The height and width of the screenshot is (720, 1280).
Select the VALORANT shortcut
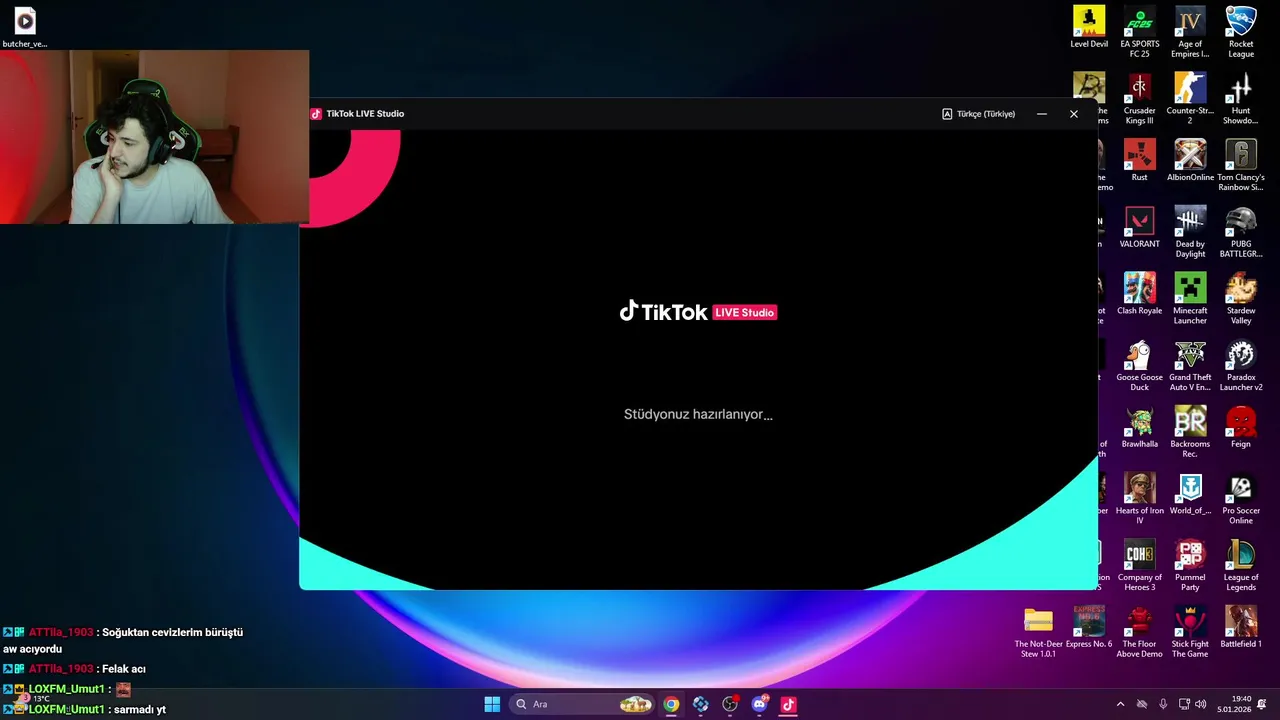coord(1140,227)
